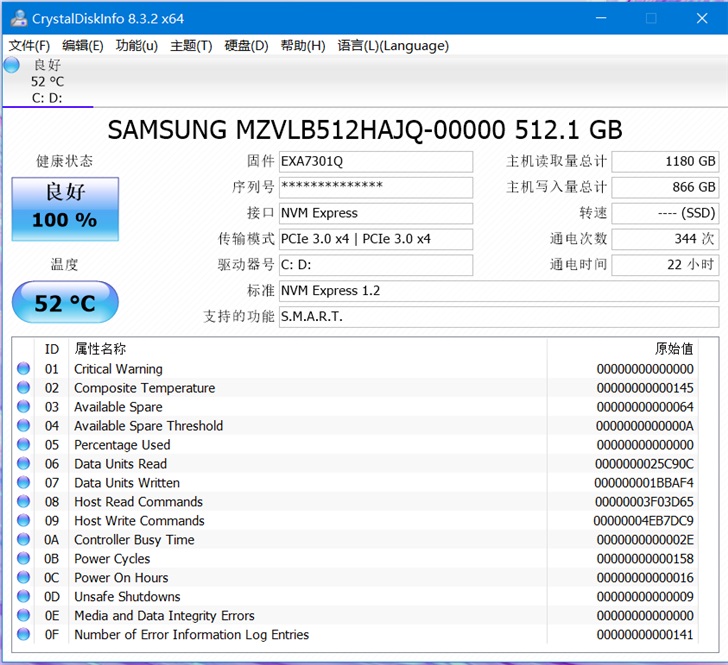Click the 属性名称 column header
The height and width of the screenshot is (665, 728).
tap(100, 349)
